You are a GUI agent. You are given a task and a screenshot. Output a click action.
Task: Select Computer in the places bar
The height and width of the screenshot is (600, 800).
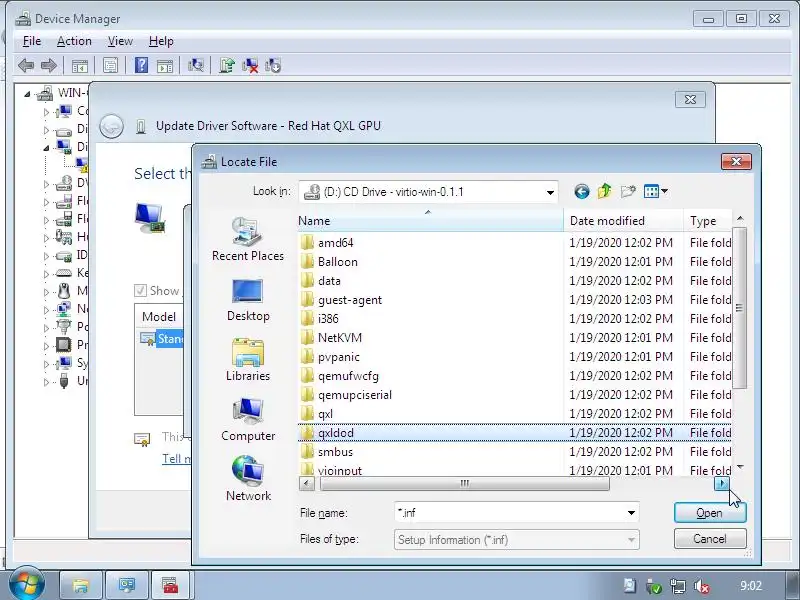(x=248, y=419)
